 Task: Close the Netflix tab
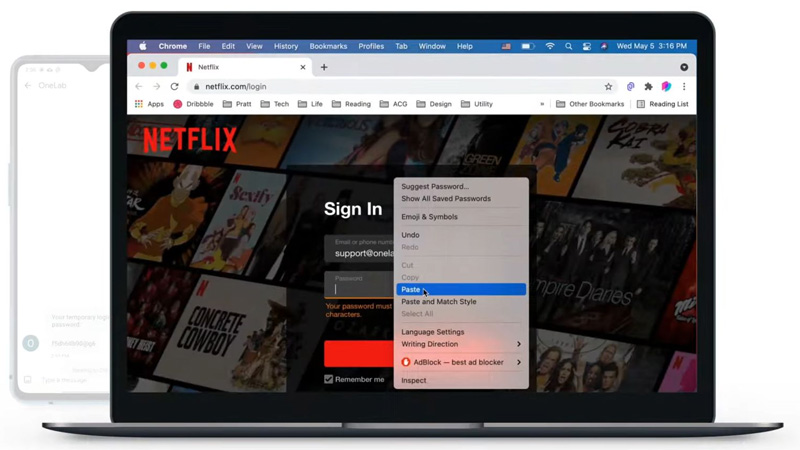[x=303, y=67]
